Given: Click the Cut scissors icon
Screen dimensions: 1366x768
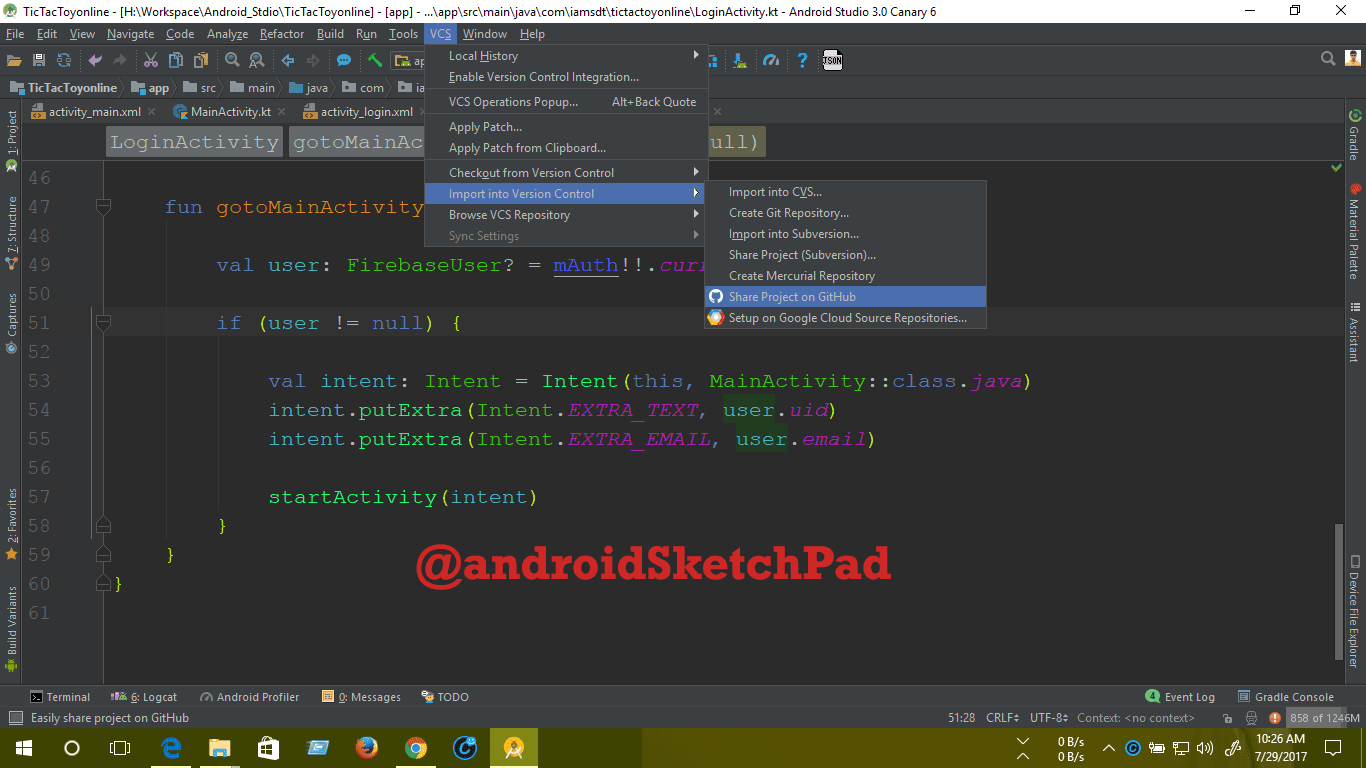Looking at the screenshot, I should click(x=151, y=60).
